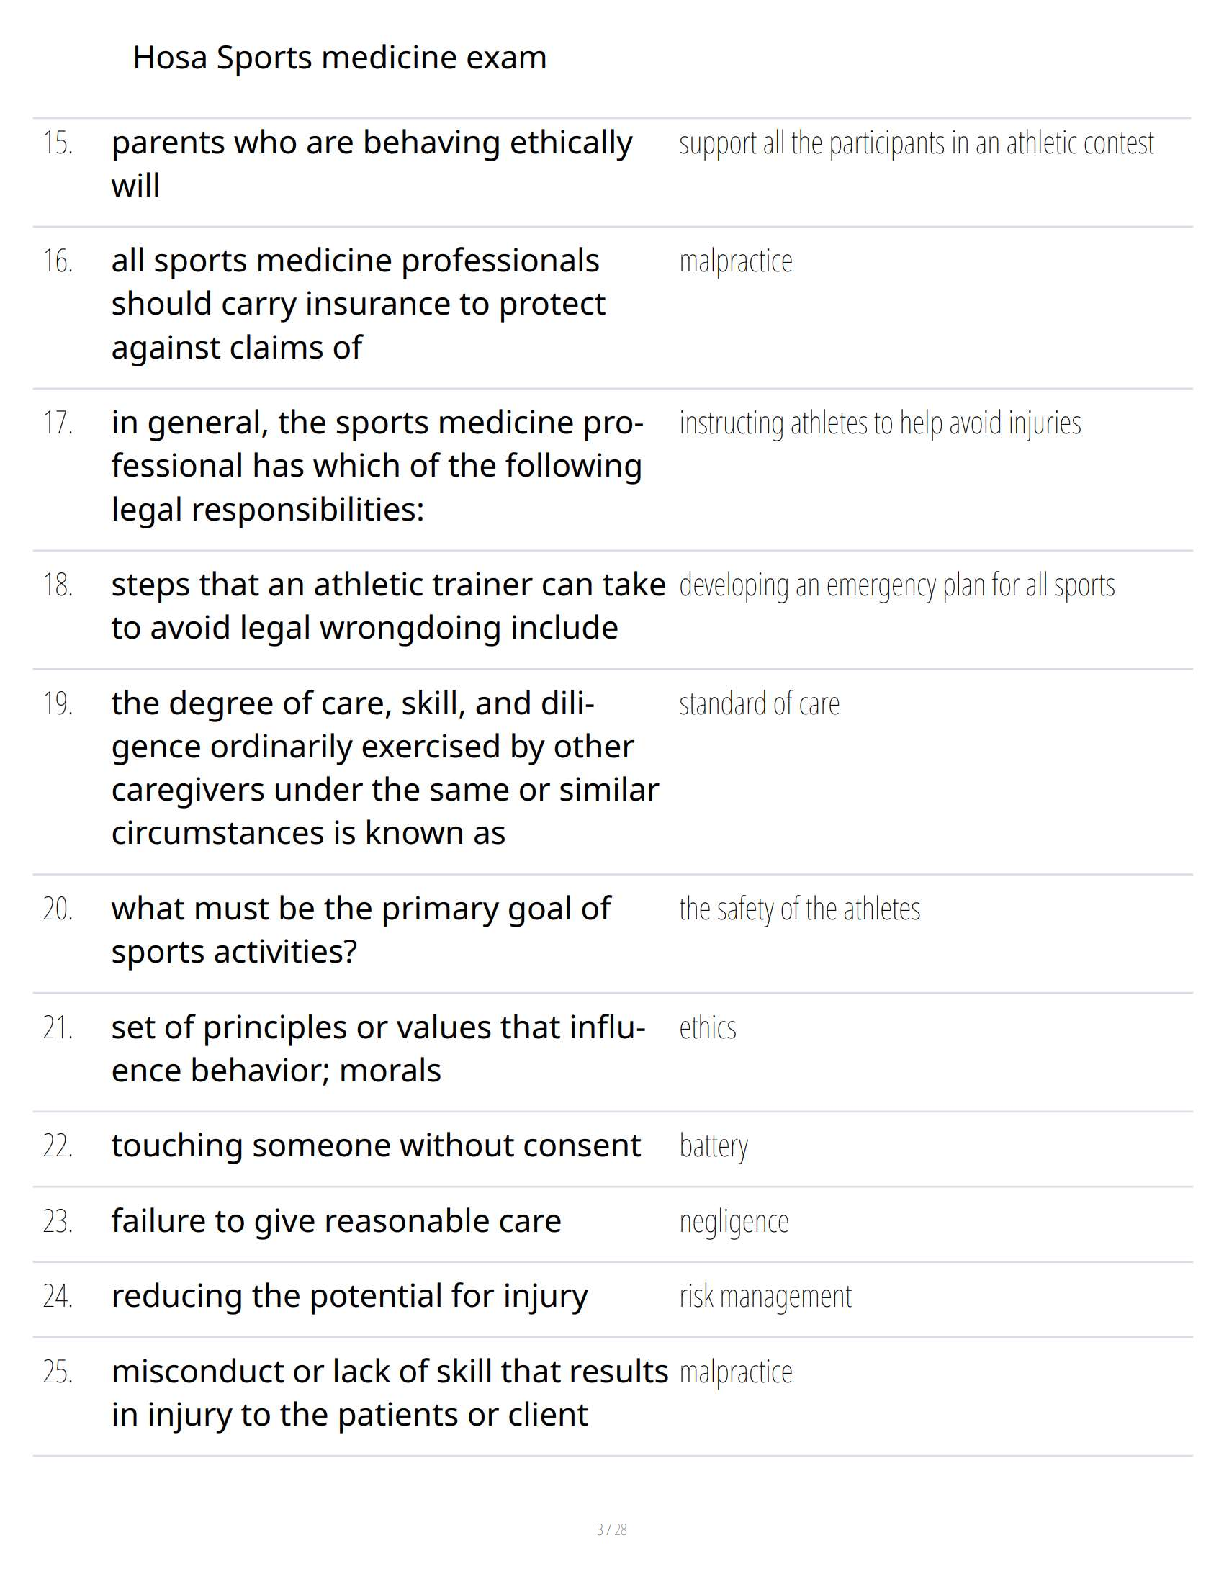Click the 'standard of care' answer
1224x1584 pixels.
(759, 704)
